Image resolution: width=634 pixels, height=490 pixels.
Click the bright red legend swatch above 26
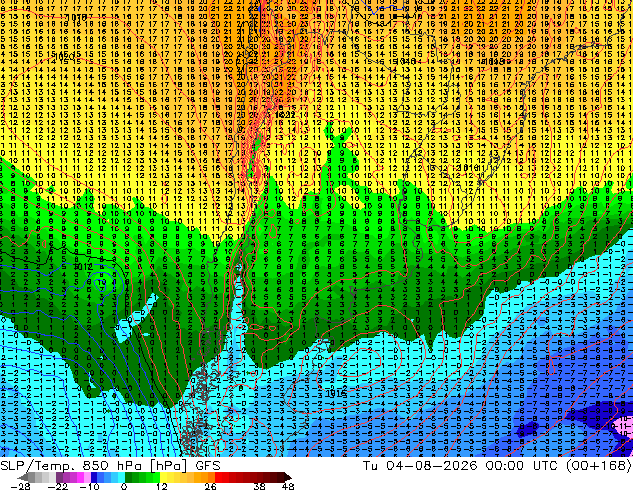pyautogui.click(x=218, y=477)
